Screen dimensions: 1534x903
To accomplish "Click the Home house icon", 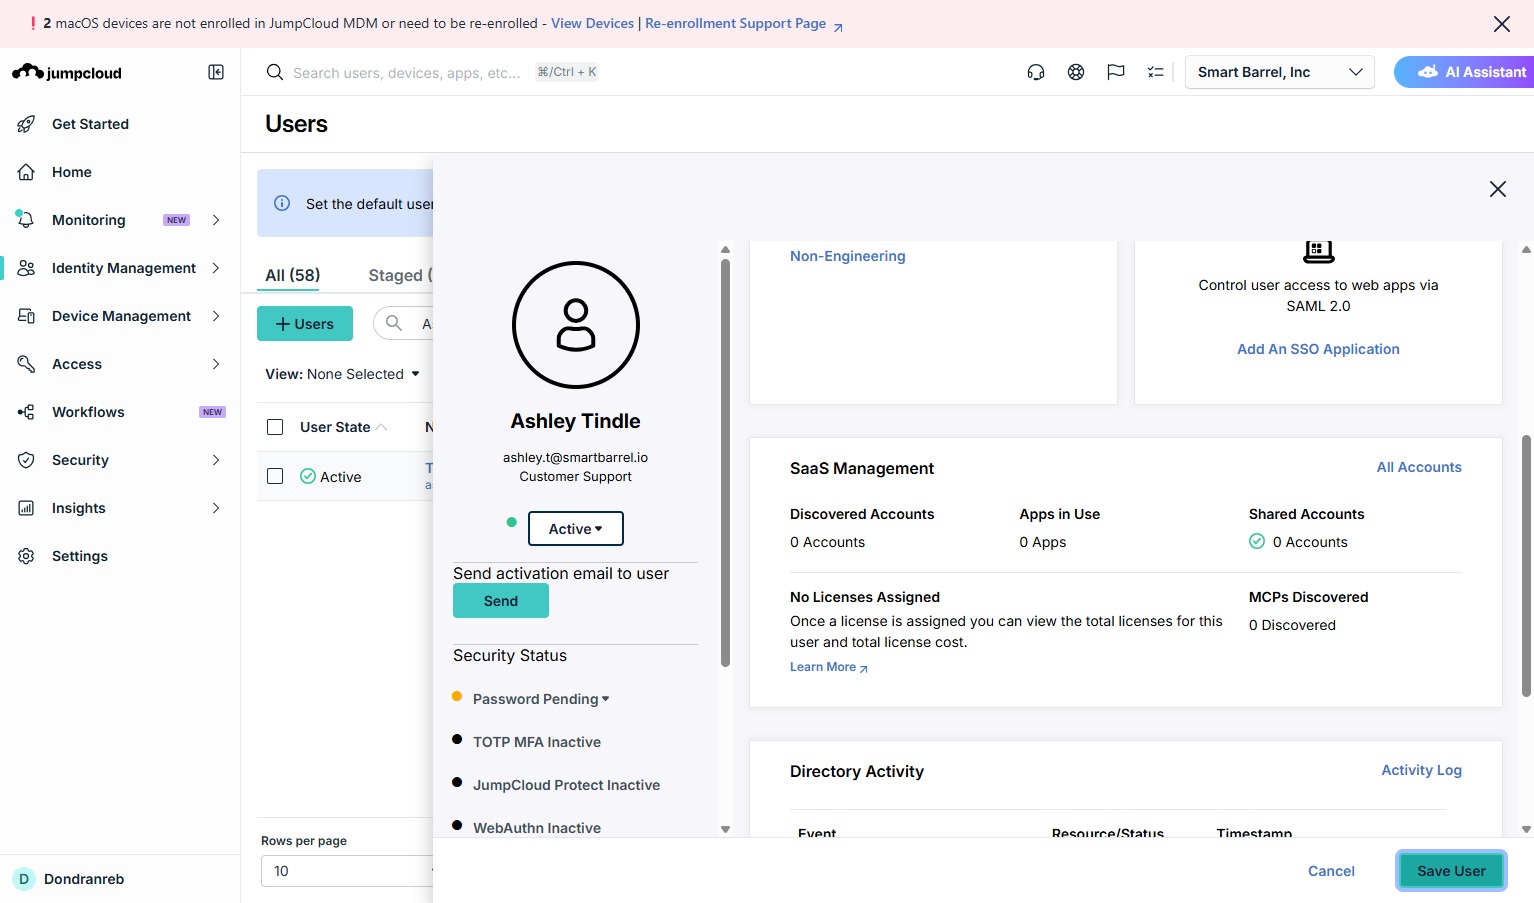I will click(27, 172).
